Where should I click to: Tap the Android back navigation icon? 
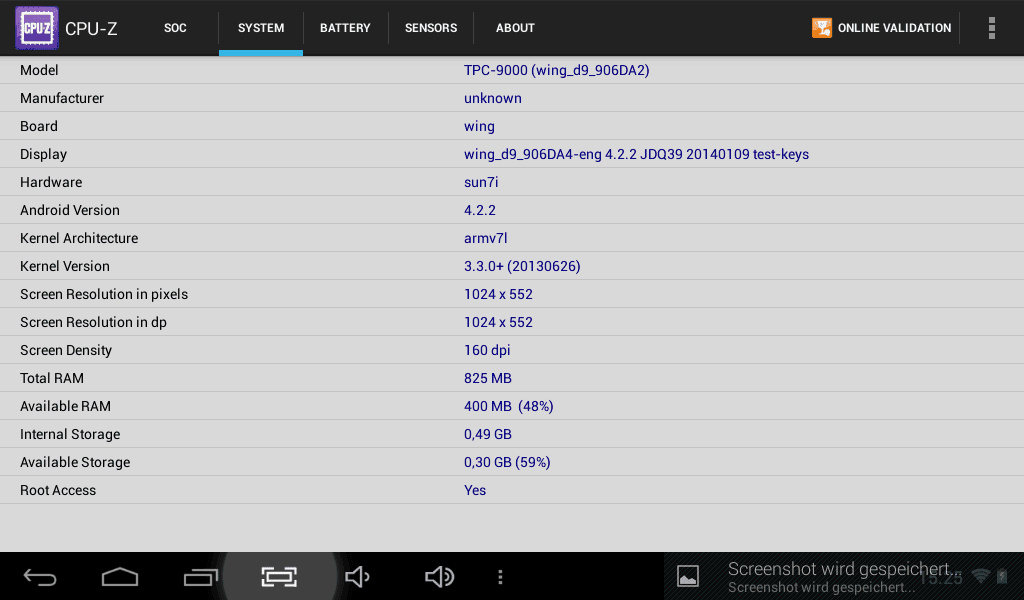(40, 577)
